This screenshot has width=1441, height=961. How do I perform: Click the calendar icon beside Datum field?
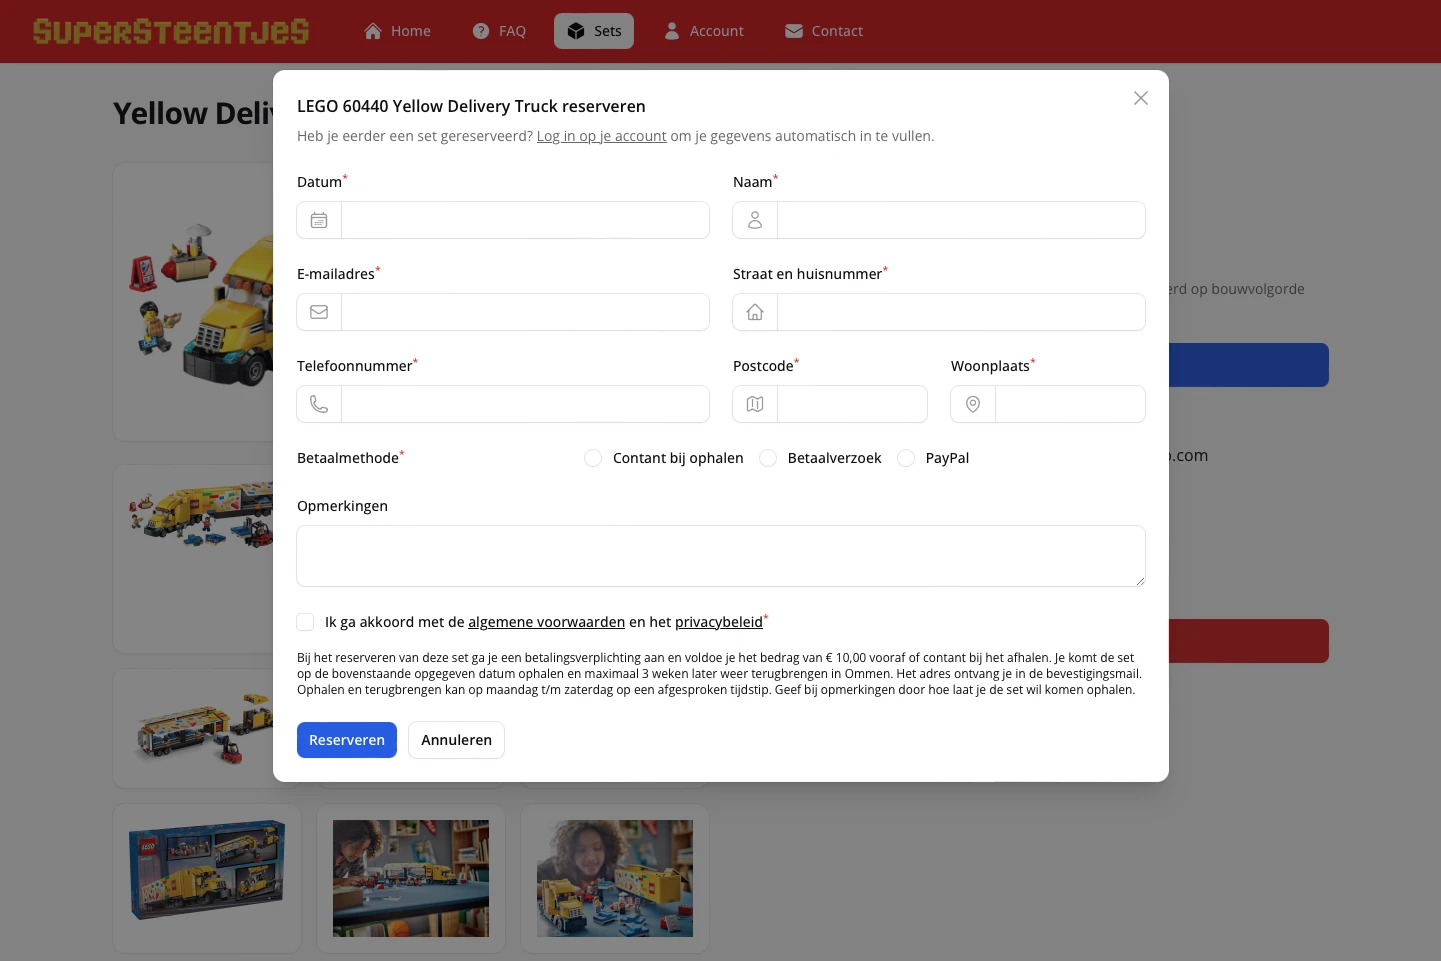(x=319, y=220)
